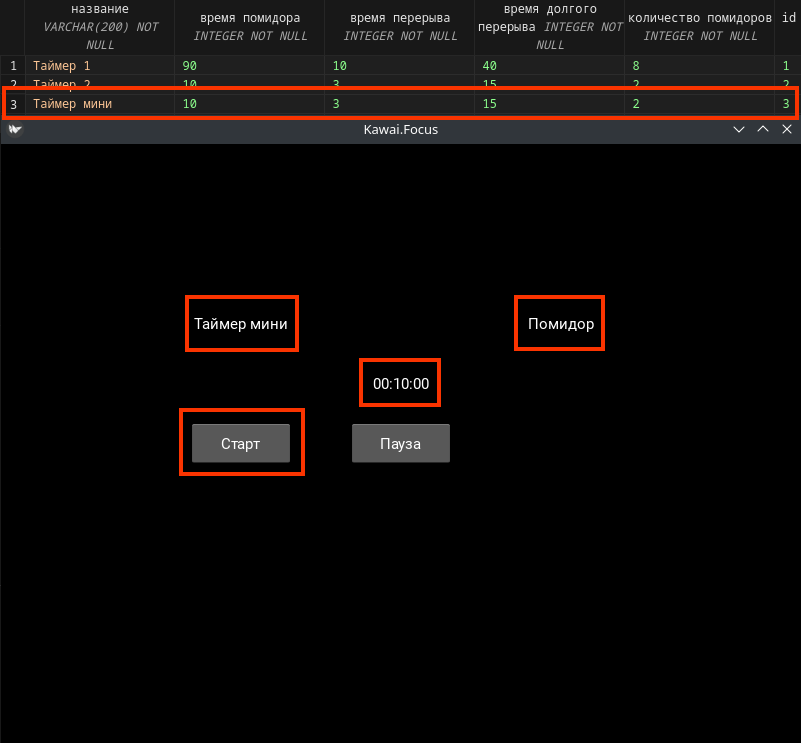Image resolution: width=801 pixels, height=743 pixels.
Task: Click the 00:10:00 timer display
Action: point(400,384)
